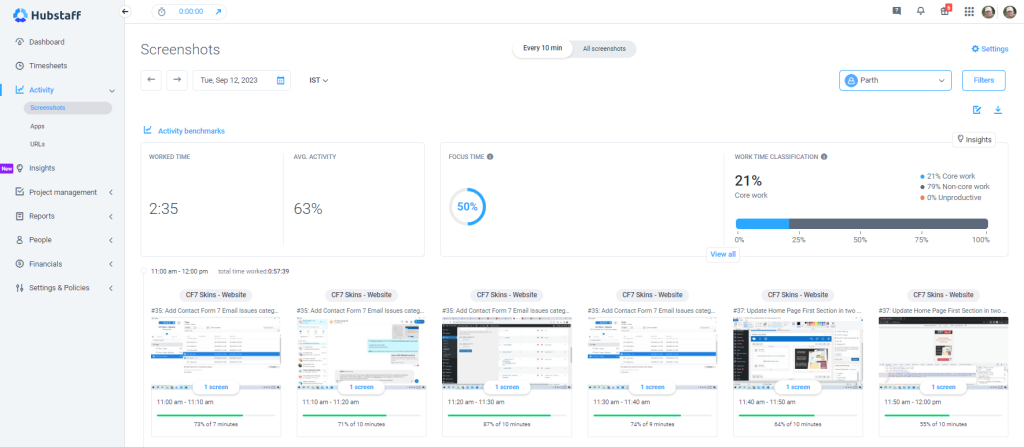Open the IST timezone dropdown

pyautogui.click(x=319, y=80)
